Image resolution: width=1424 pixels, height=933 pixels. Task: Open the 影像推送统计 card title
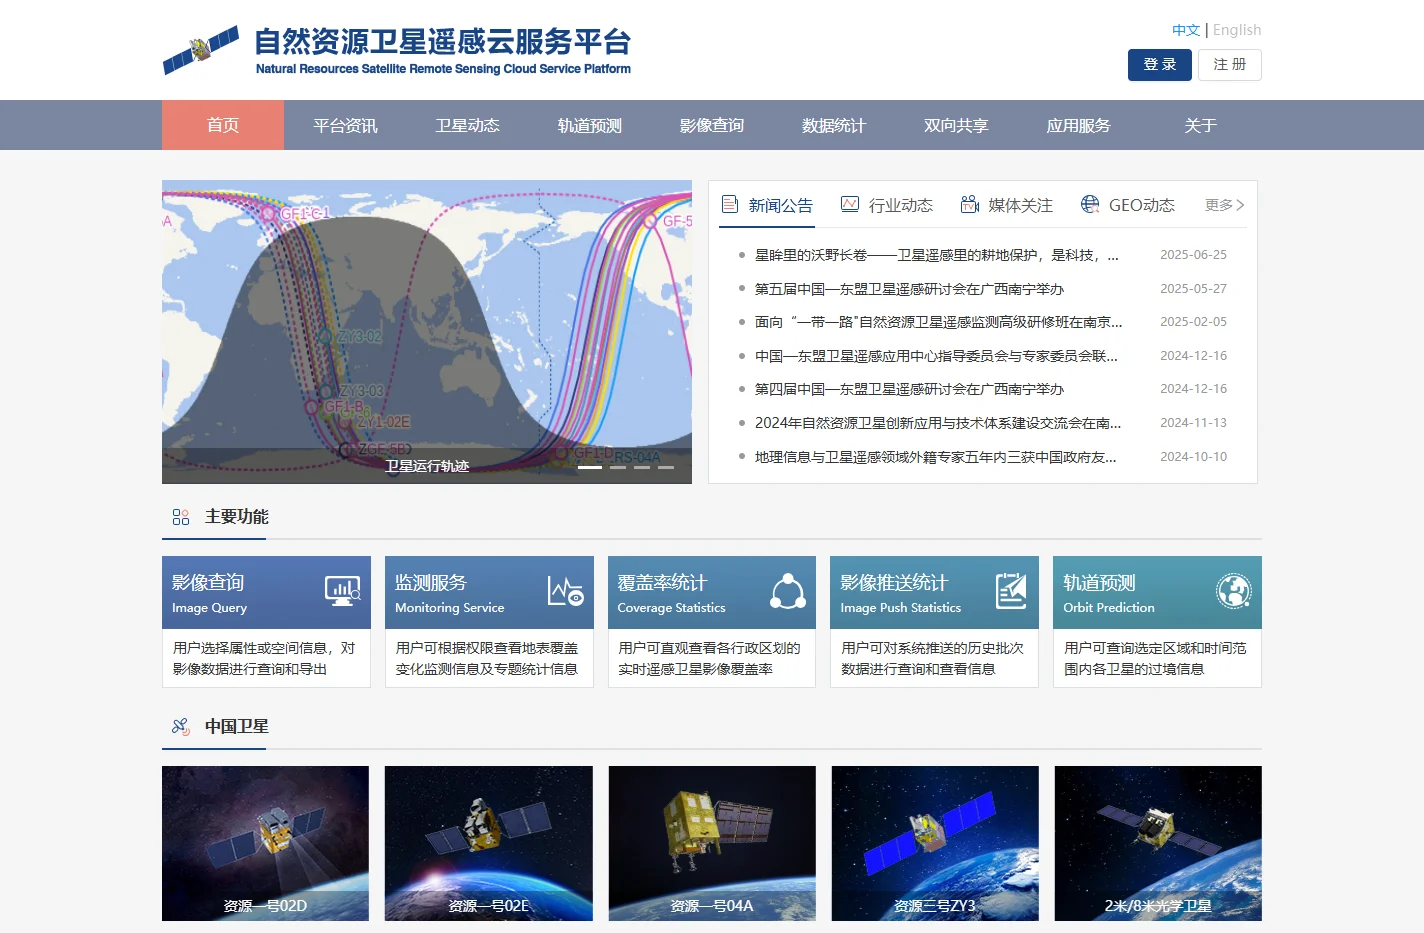(x=894, y=582)
